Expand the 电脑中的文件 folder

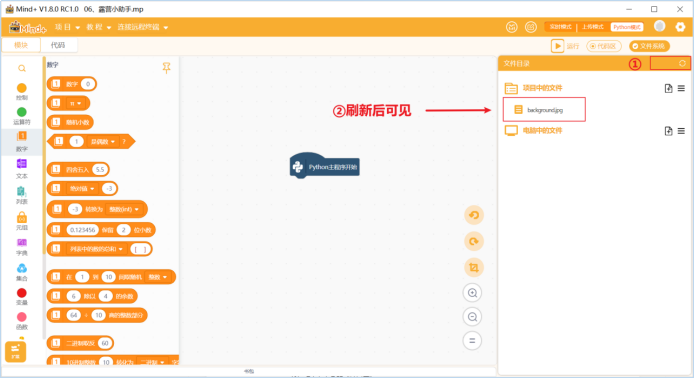click(x=534, y=131)
